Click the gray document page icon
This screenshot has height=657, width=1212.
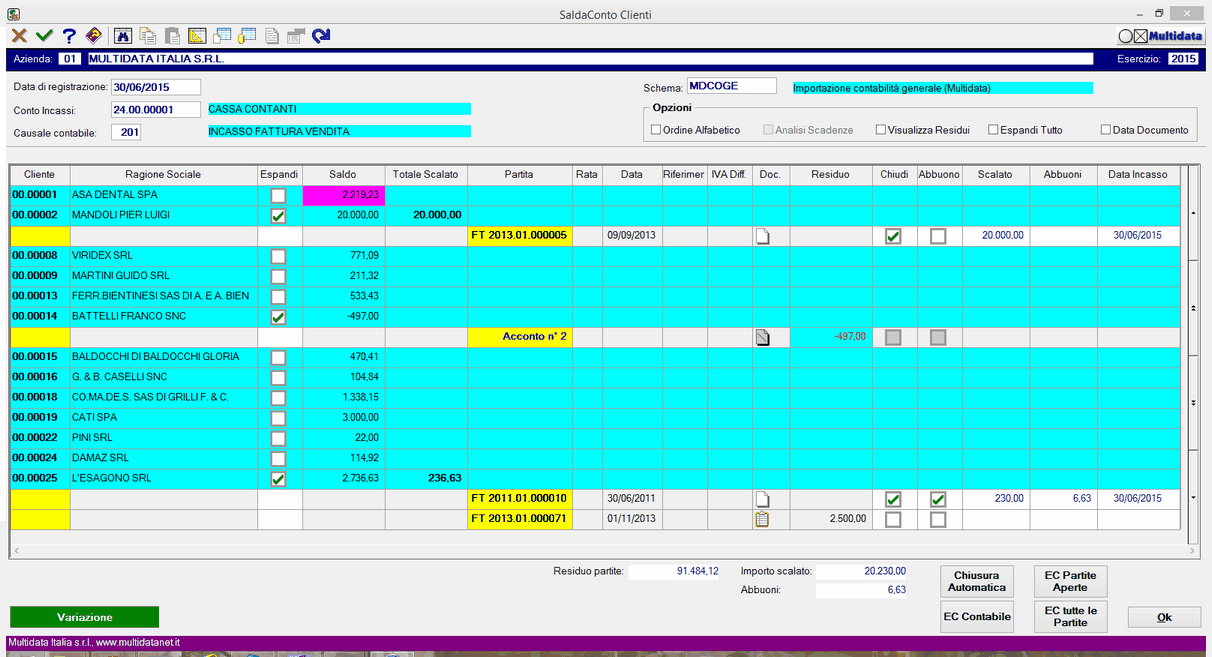[272, 36]
